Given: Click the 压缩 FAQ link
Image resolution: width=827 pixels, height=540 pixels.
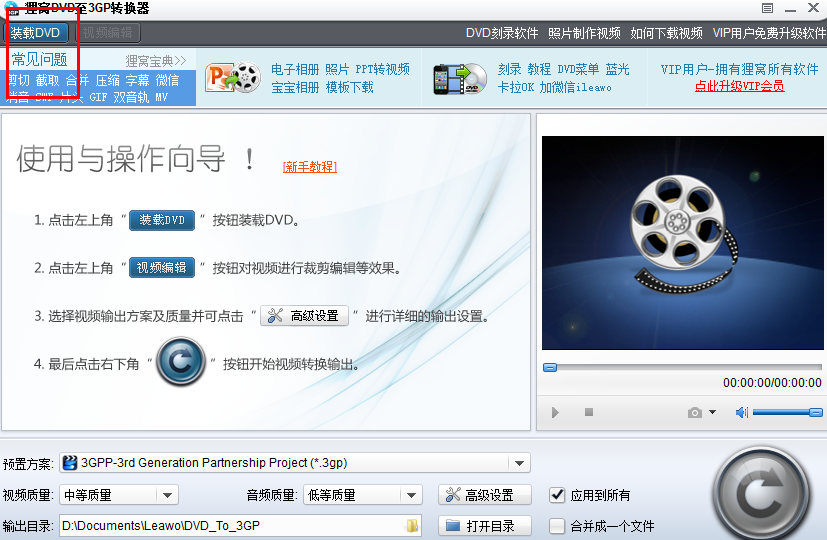Looking at the screenshot, I should pyautogui.click(x=108, y=80).
